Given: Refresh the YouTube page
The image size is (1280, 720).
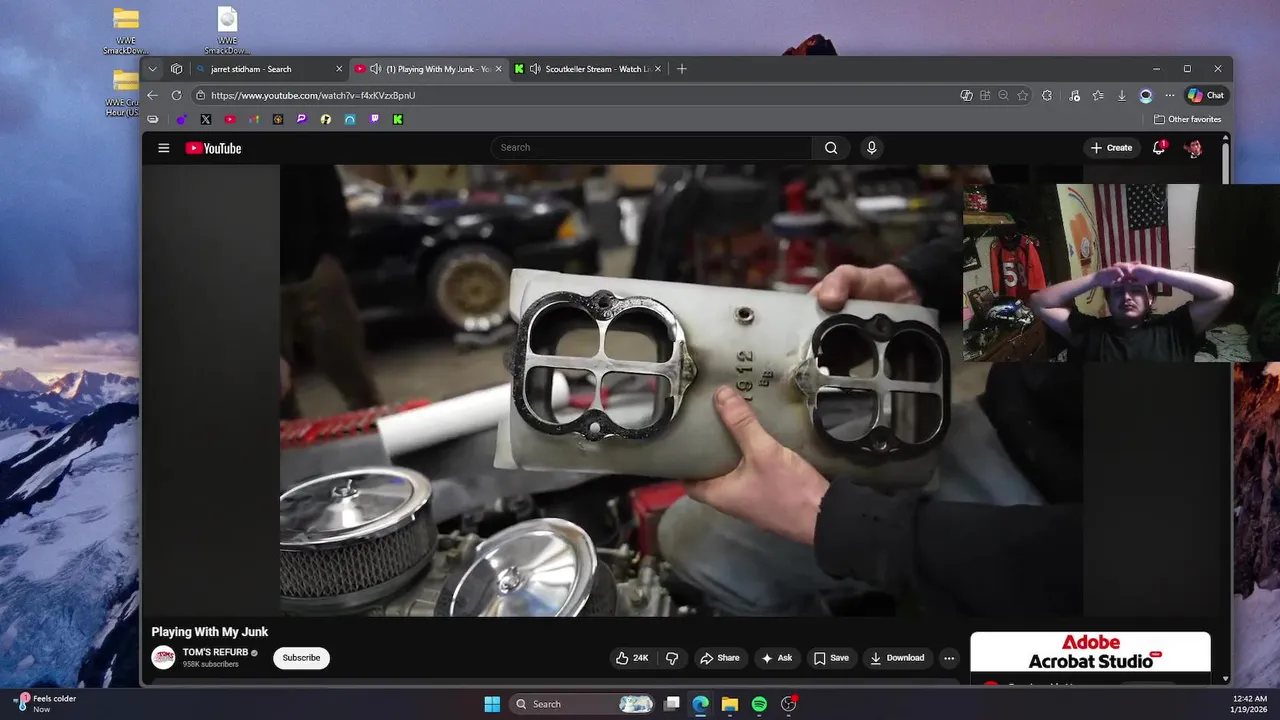Looking at the screenshot, I should pyautogui.click(x=176, y=95).
